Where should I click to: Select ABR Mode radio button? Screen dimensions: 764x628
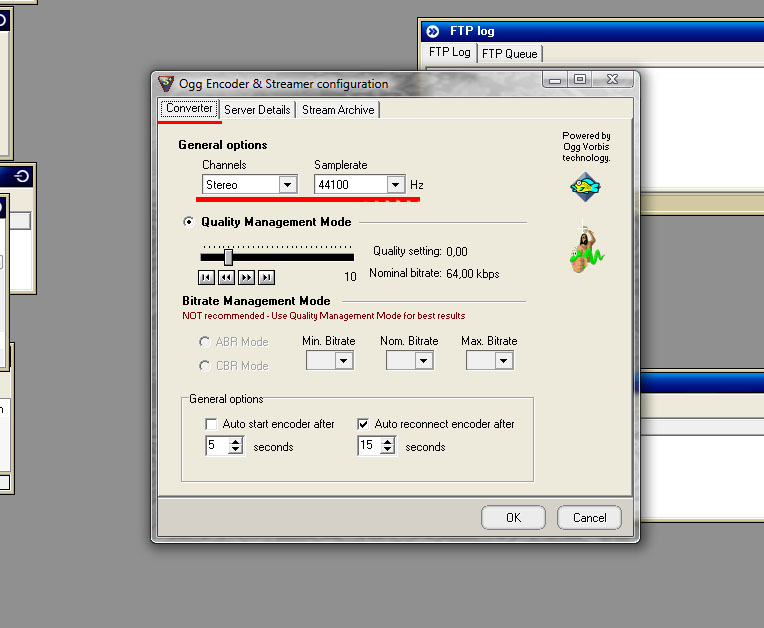(x=205, y=342)
